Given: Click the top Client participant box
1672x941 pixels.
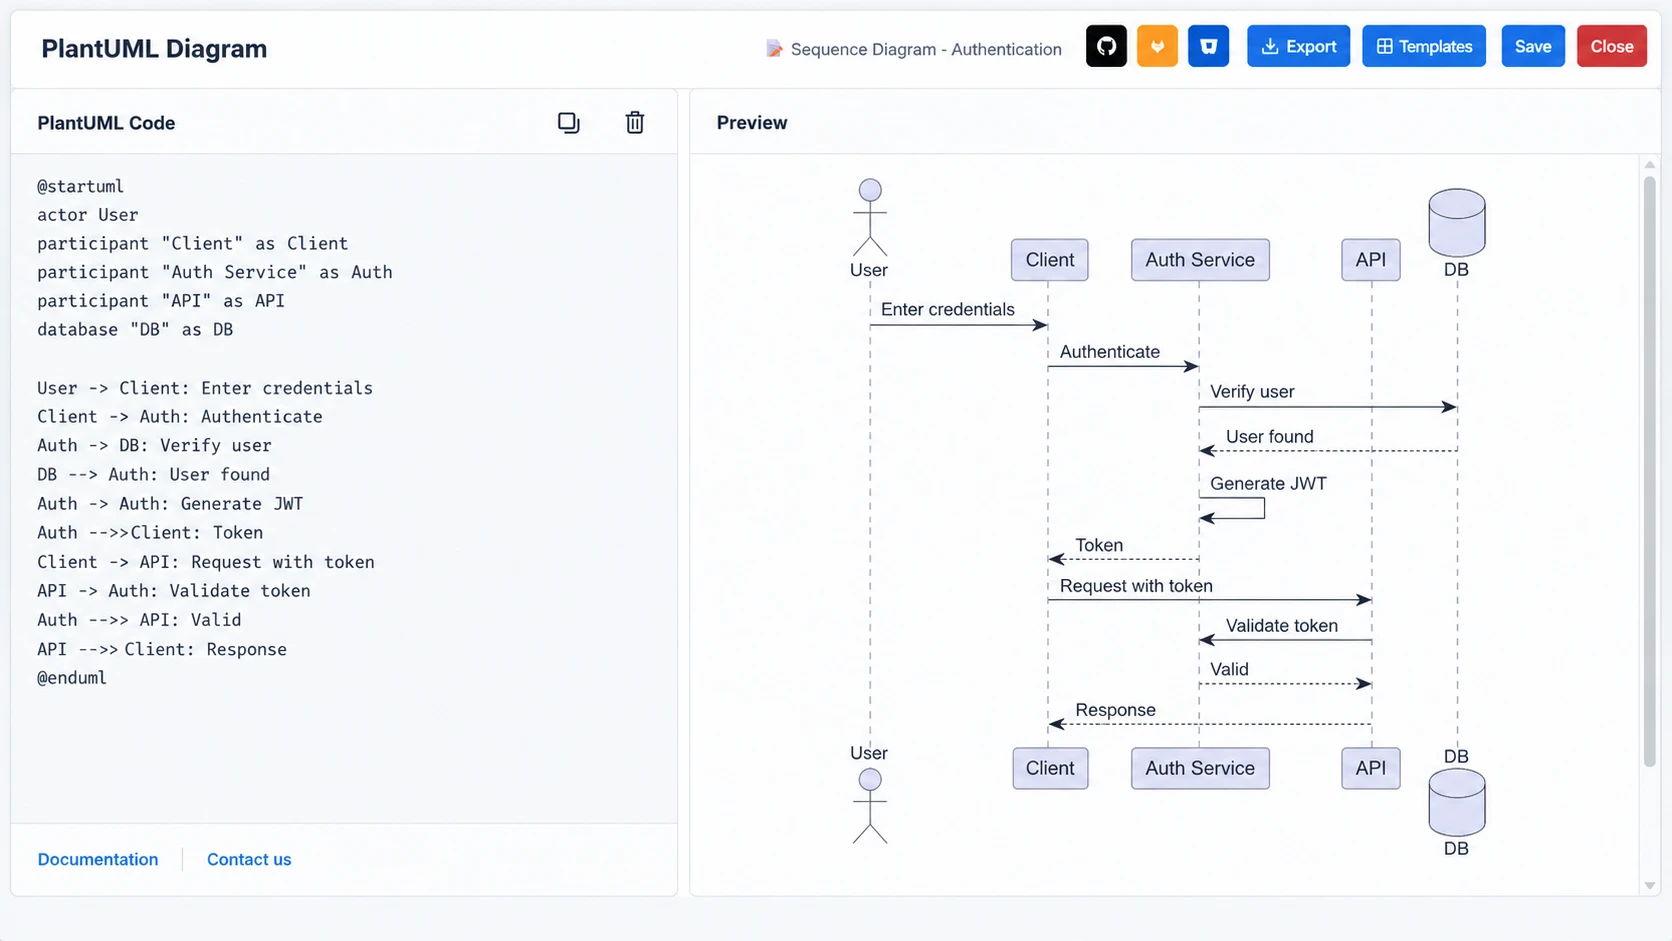Looking at the screenshot, I should point(1050,260).
